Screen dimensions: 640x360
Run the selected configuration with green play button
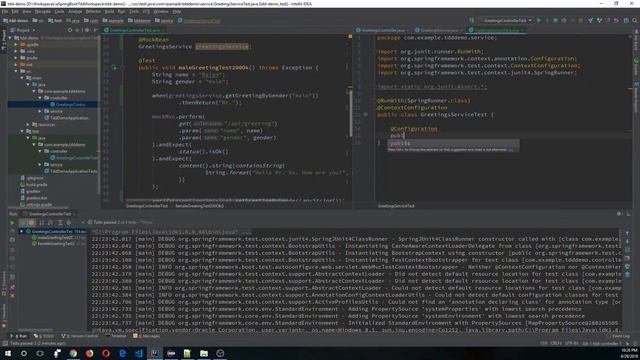[539, 20]
